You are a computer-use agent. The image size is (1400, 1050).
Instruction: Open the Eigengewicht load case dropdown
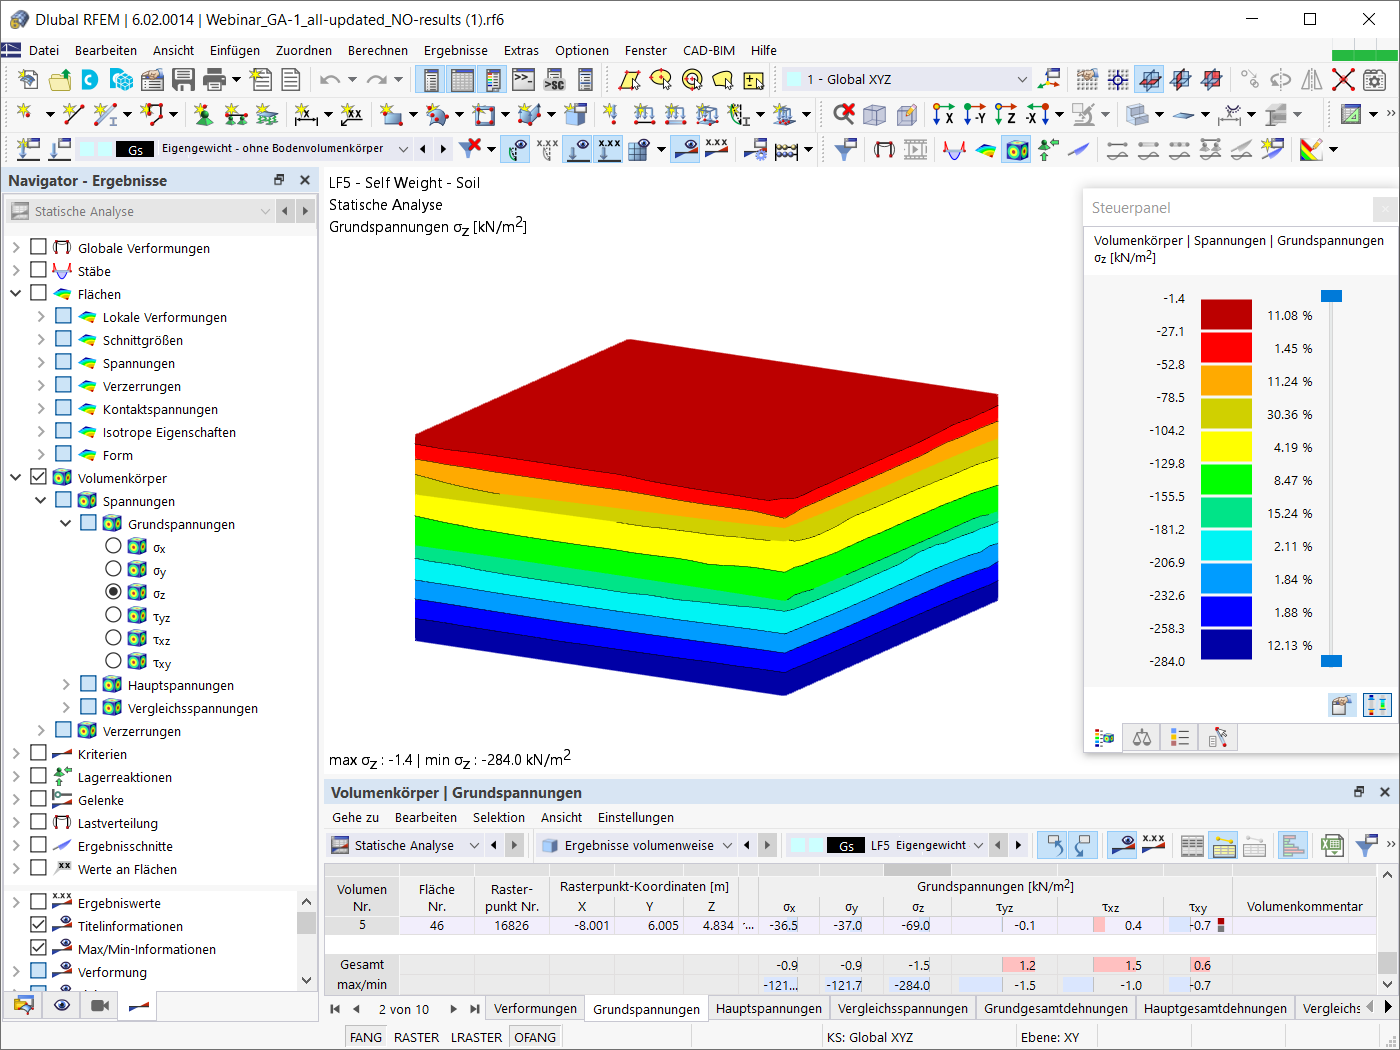pos(403,149)
